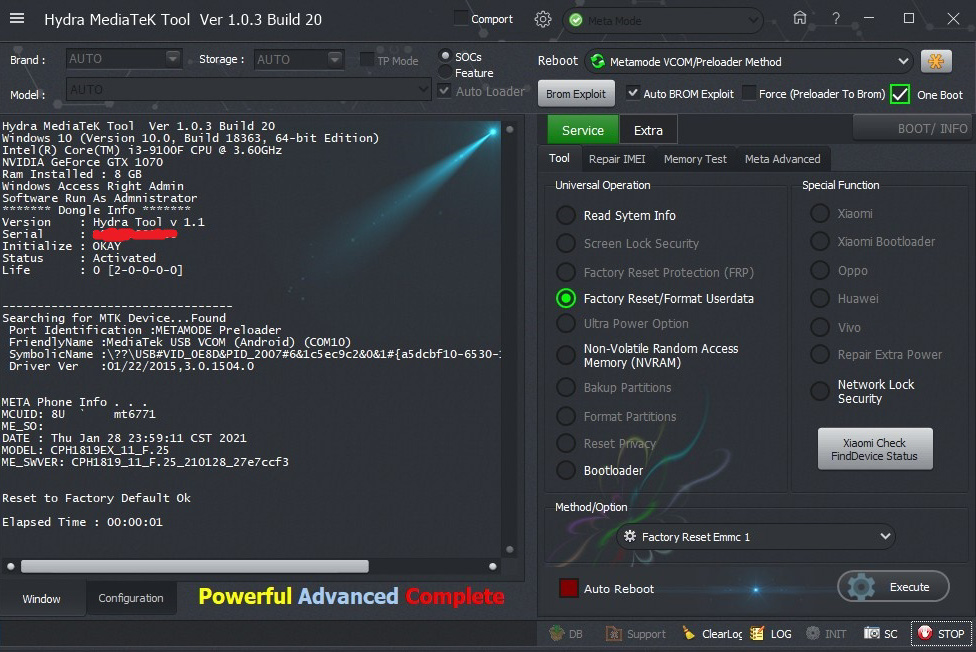Screen dimensions: 976x652
Task: Uncheck Auto BROM Exploit
Action: [x=632, y=93]
